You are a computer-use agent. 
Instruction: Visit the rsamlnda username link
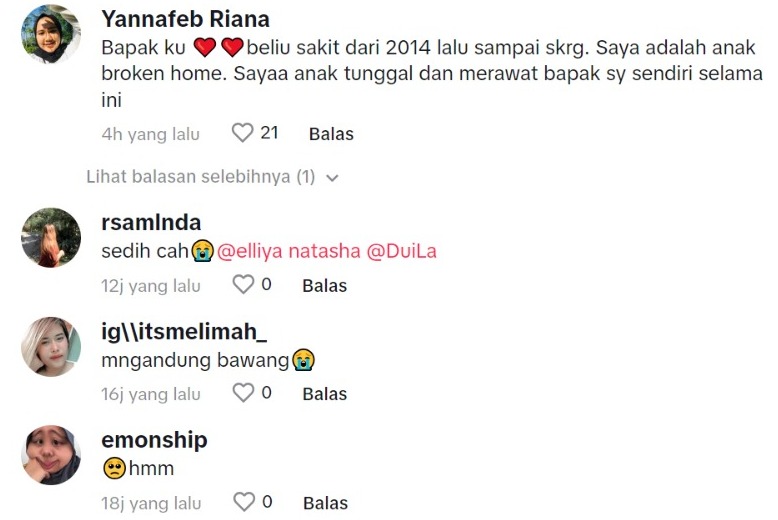point(151,222)
